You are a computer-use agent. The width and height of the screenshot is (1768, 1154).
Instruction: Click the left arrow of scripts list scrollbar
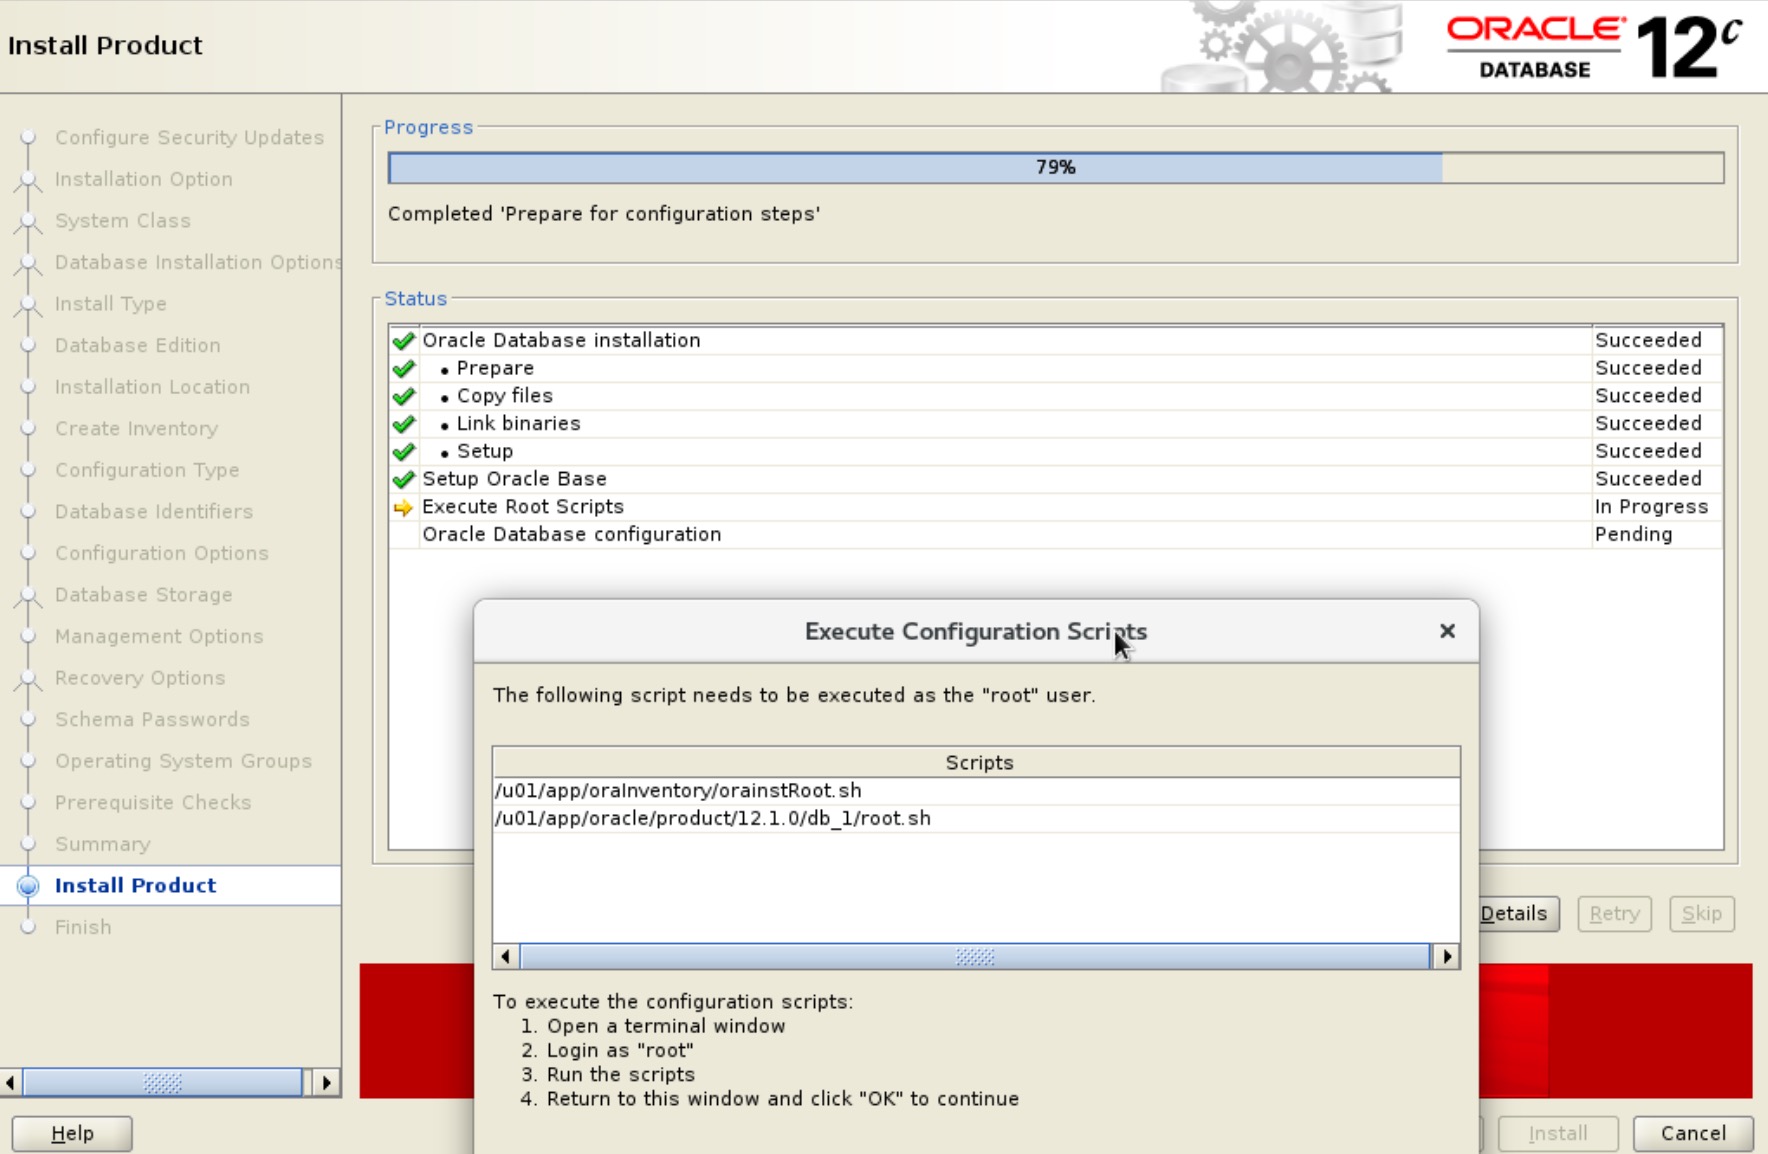[506, 957]
